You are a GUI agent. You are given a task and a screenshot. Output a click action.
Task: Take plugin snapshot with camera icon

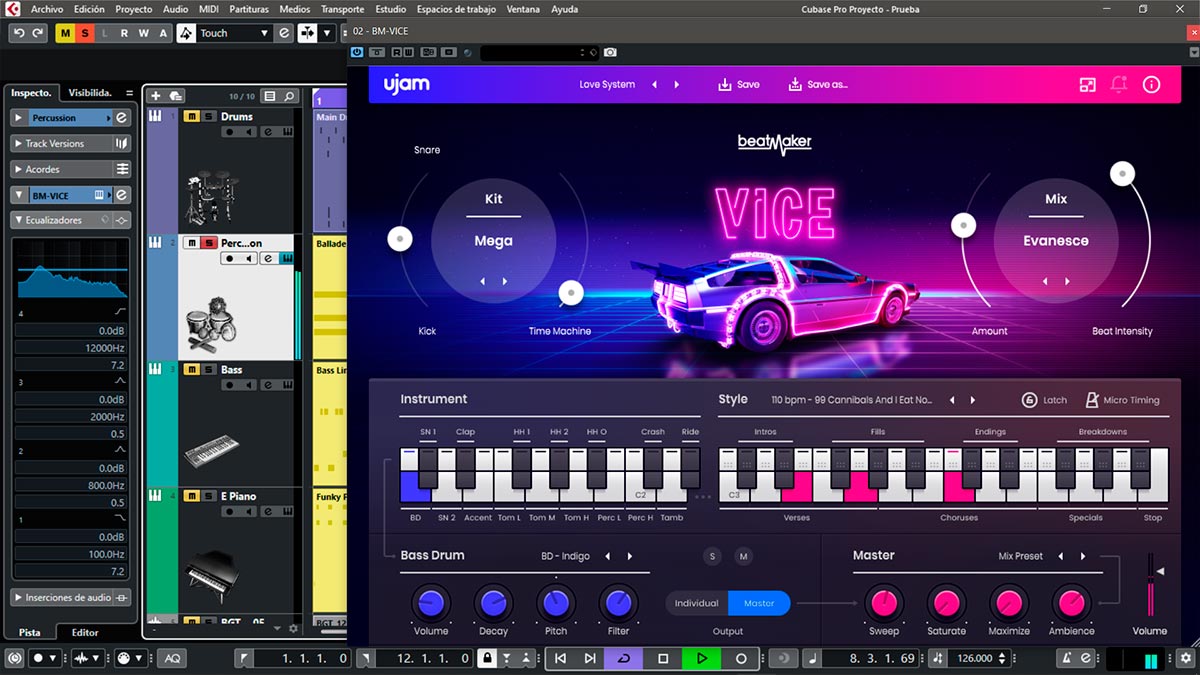pyautogui.click(x=610, y=52)
